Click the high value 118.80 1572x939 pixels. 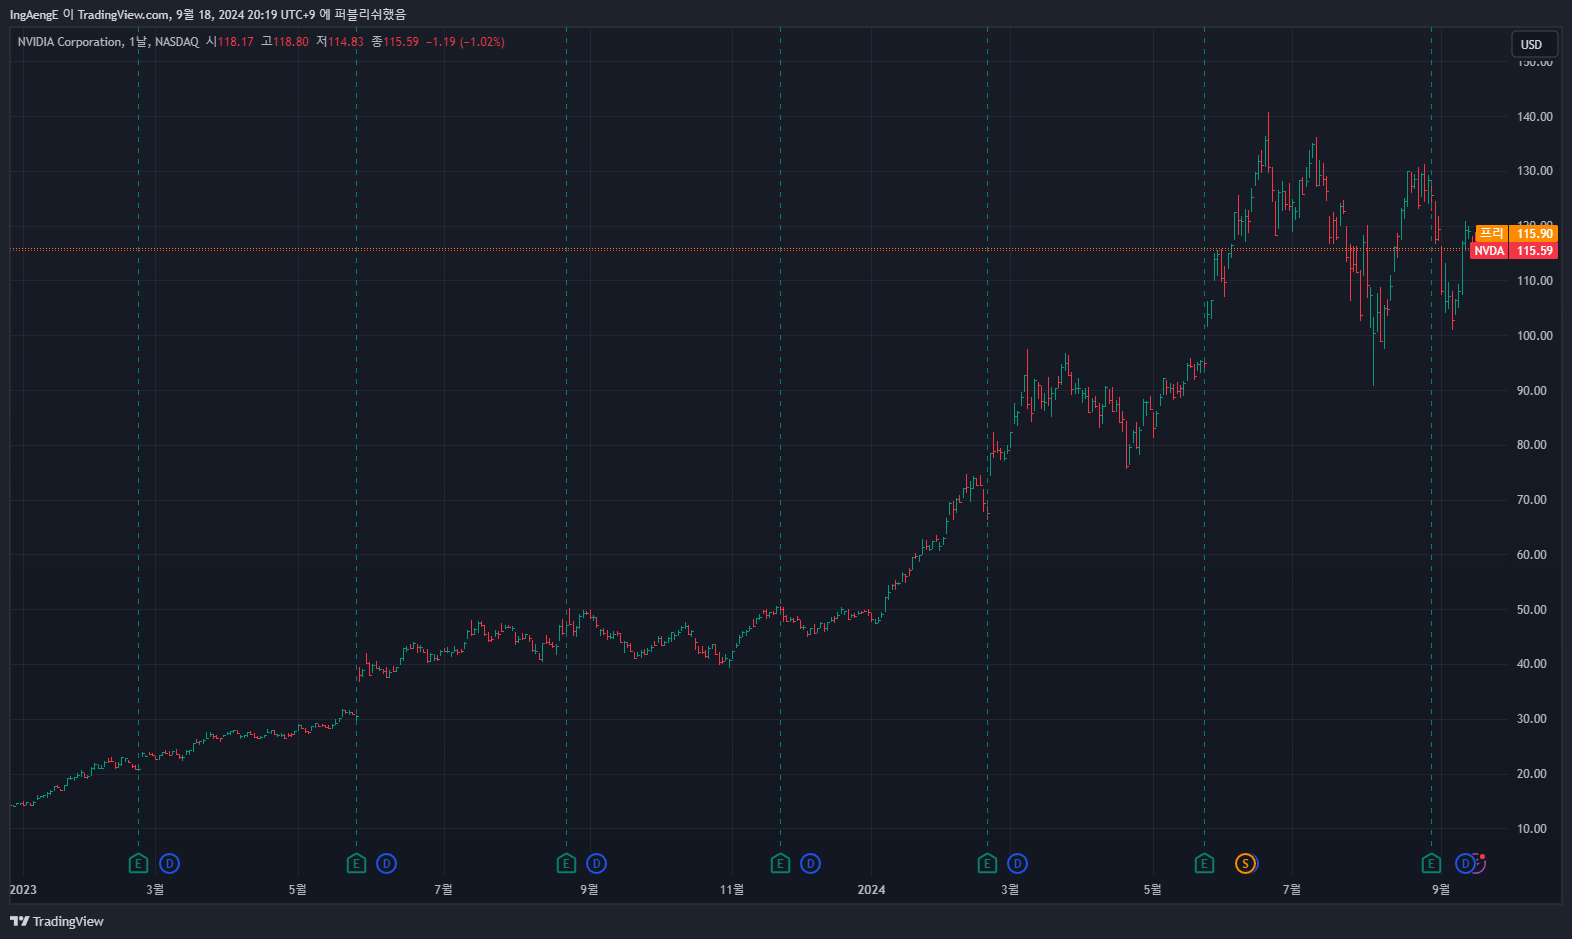pos(291,42)
